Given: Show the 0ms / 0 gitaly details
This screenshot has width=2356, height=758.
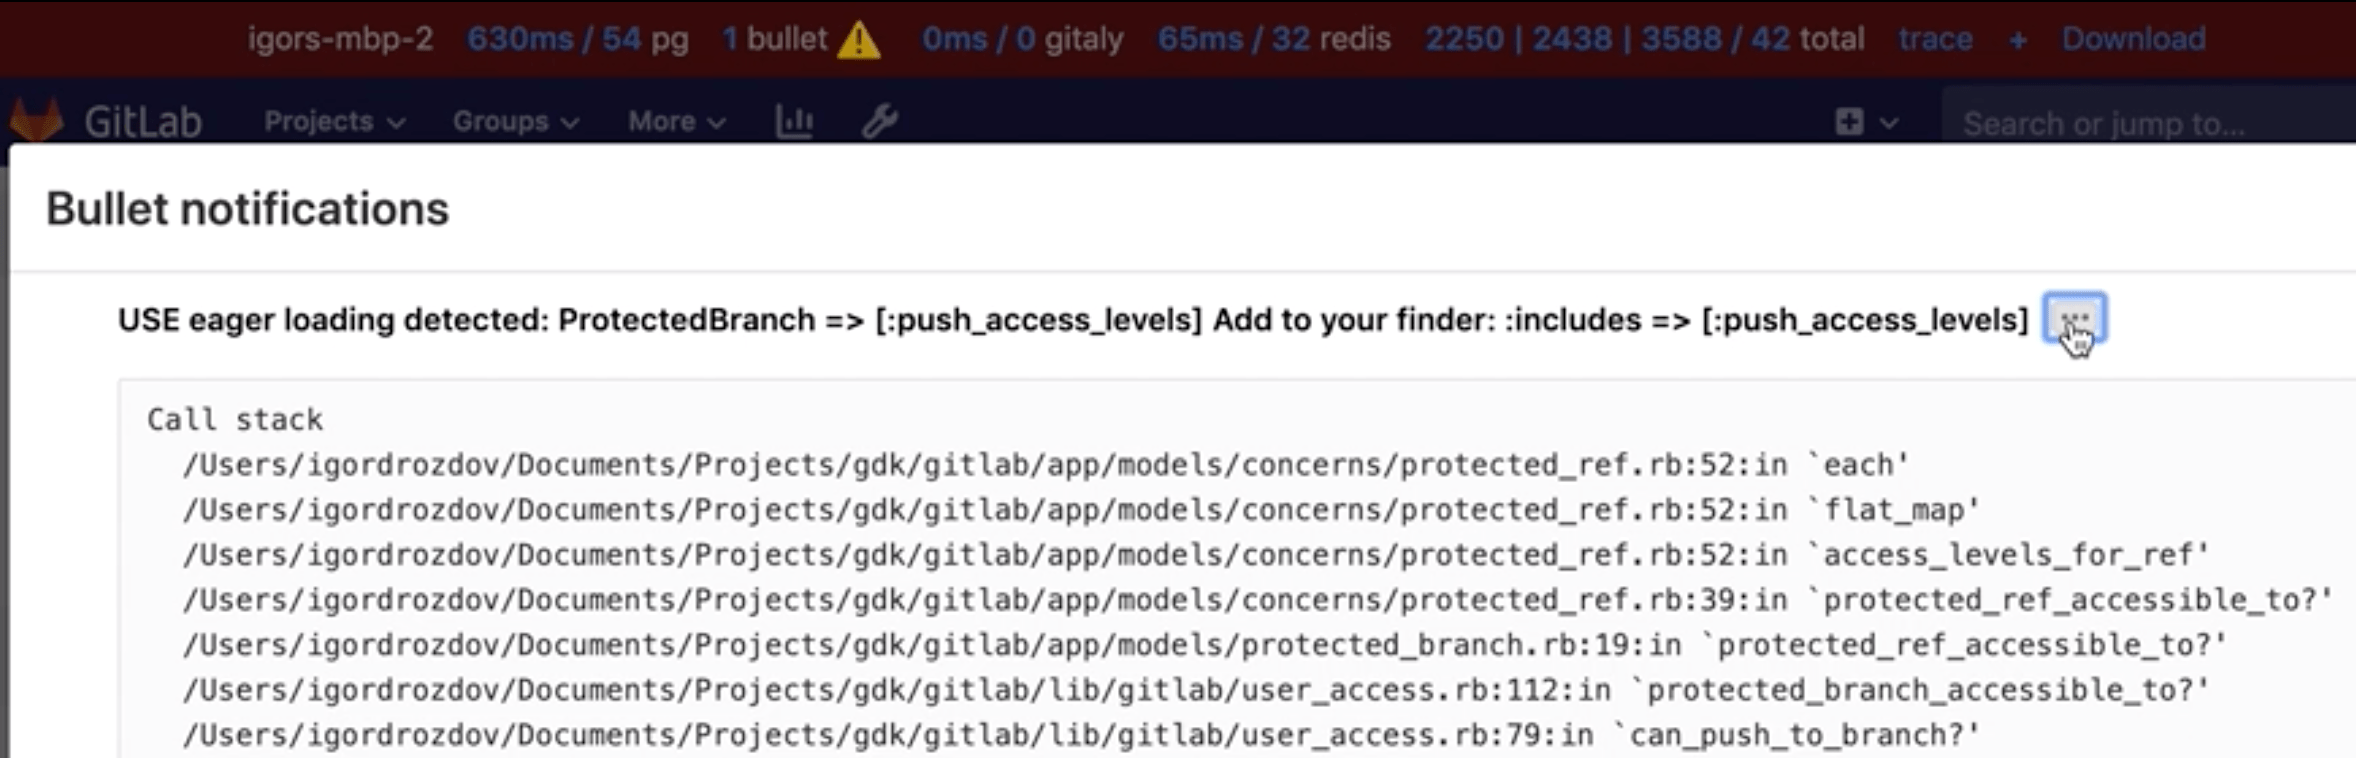Looking at the screenshot, I should [1022, 39].
